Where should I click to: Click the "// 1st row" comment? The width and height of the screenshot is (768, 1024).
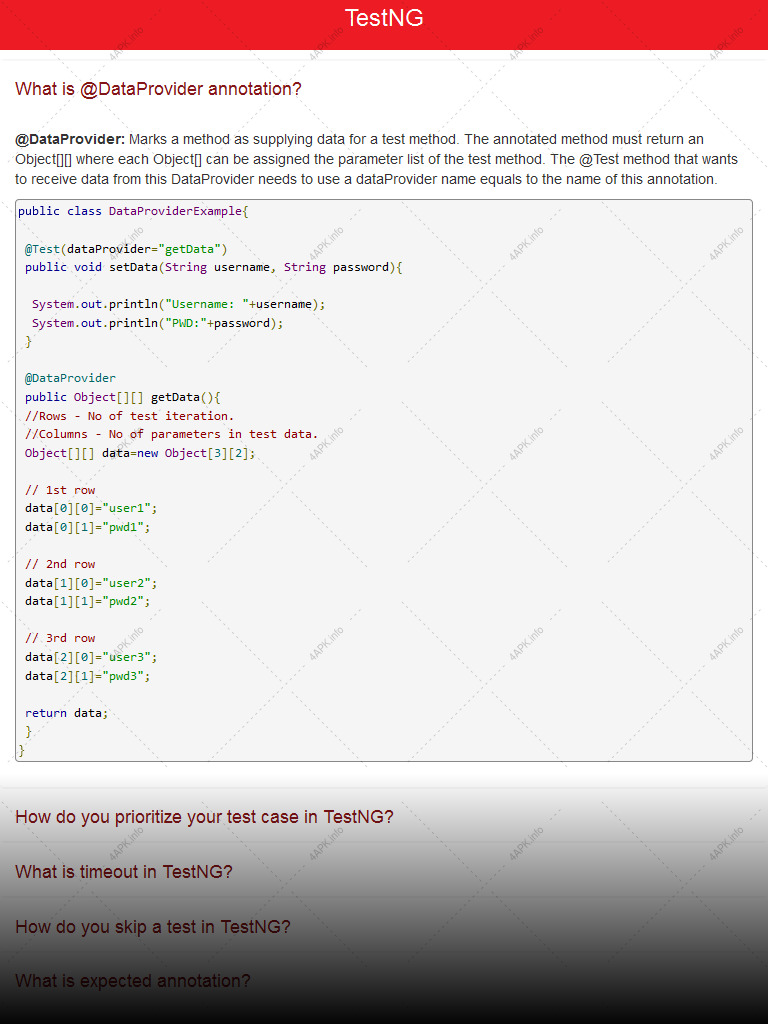[x=60, y=490]
